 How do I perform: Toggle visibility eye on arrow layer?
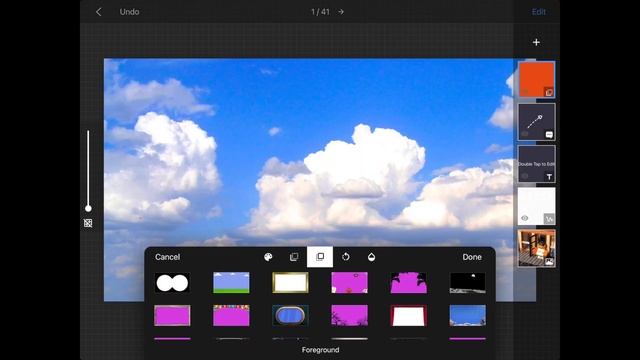(524, 134)
